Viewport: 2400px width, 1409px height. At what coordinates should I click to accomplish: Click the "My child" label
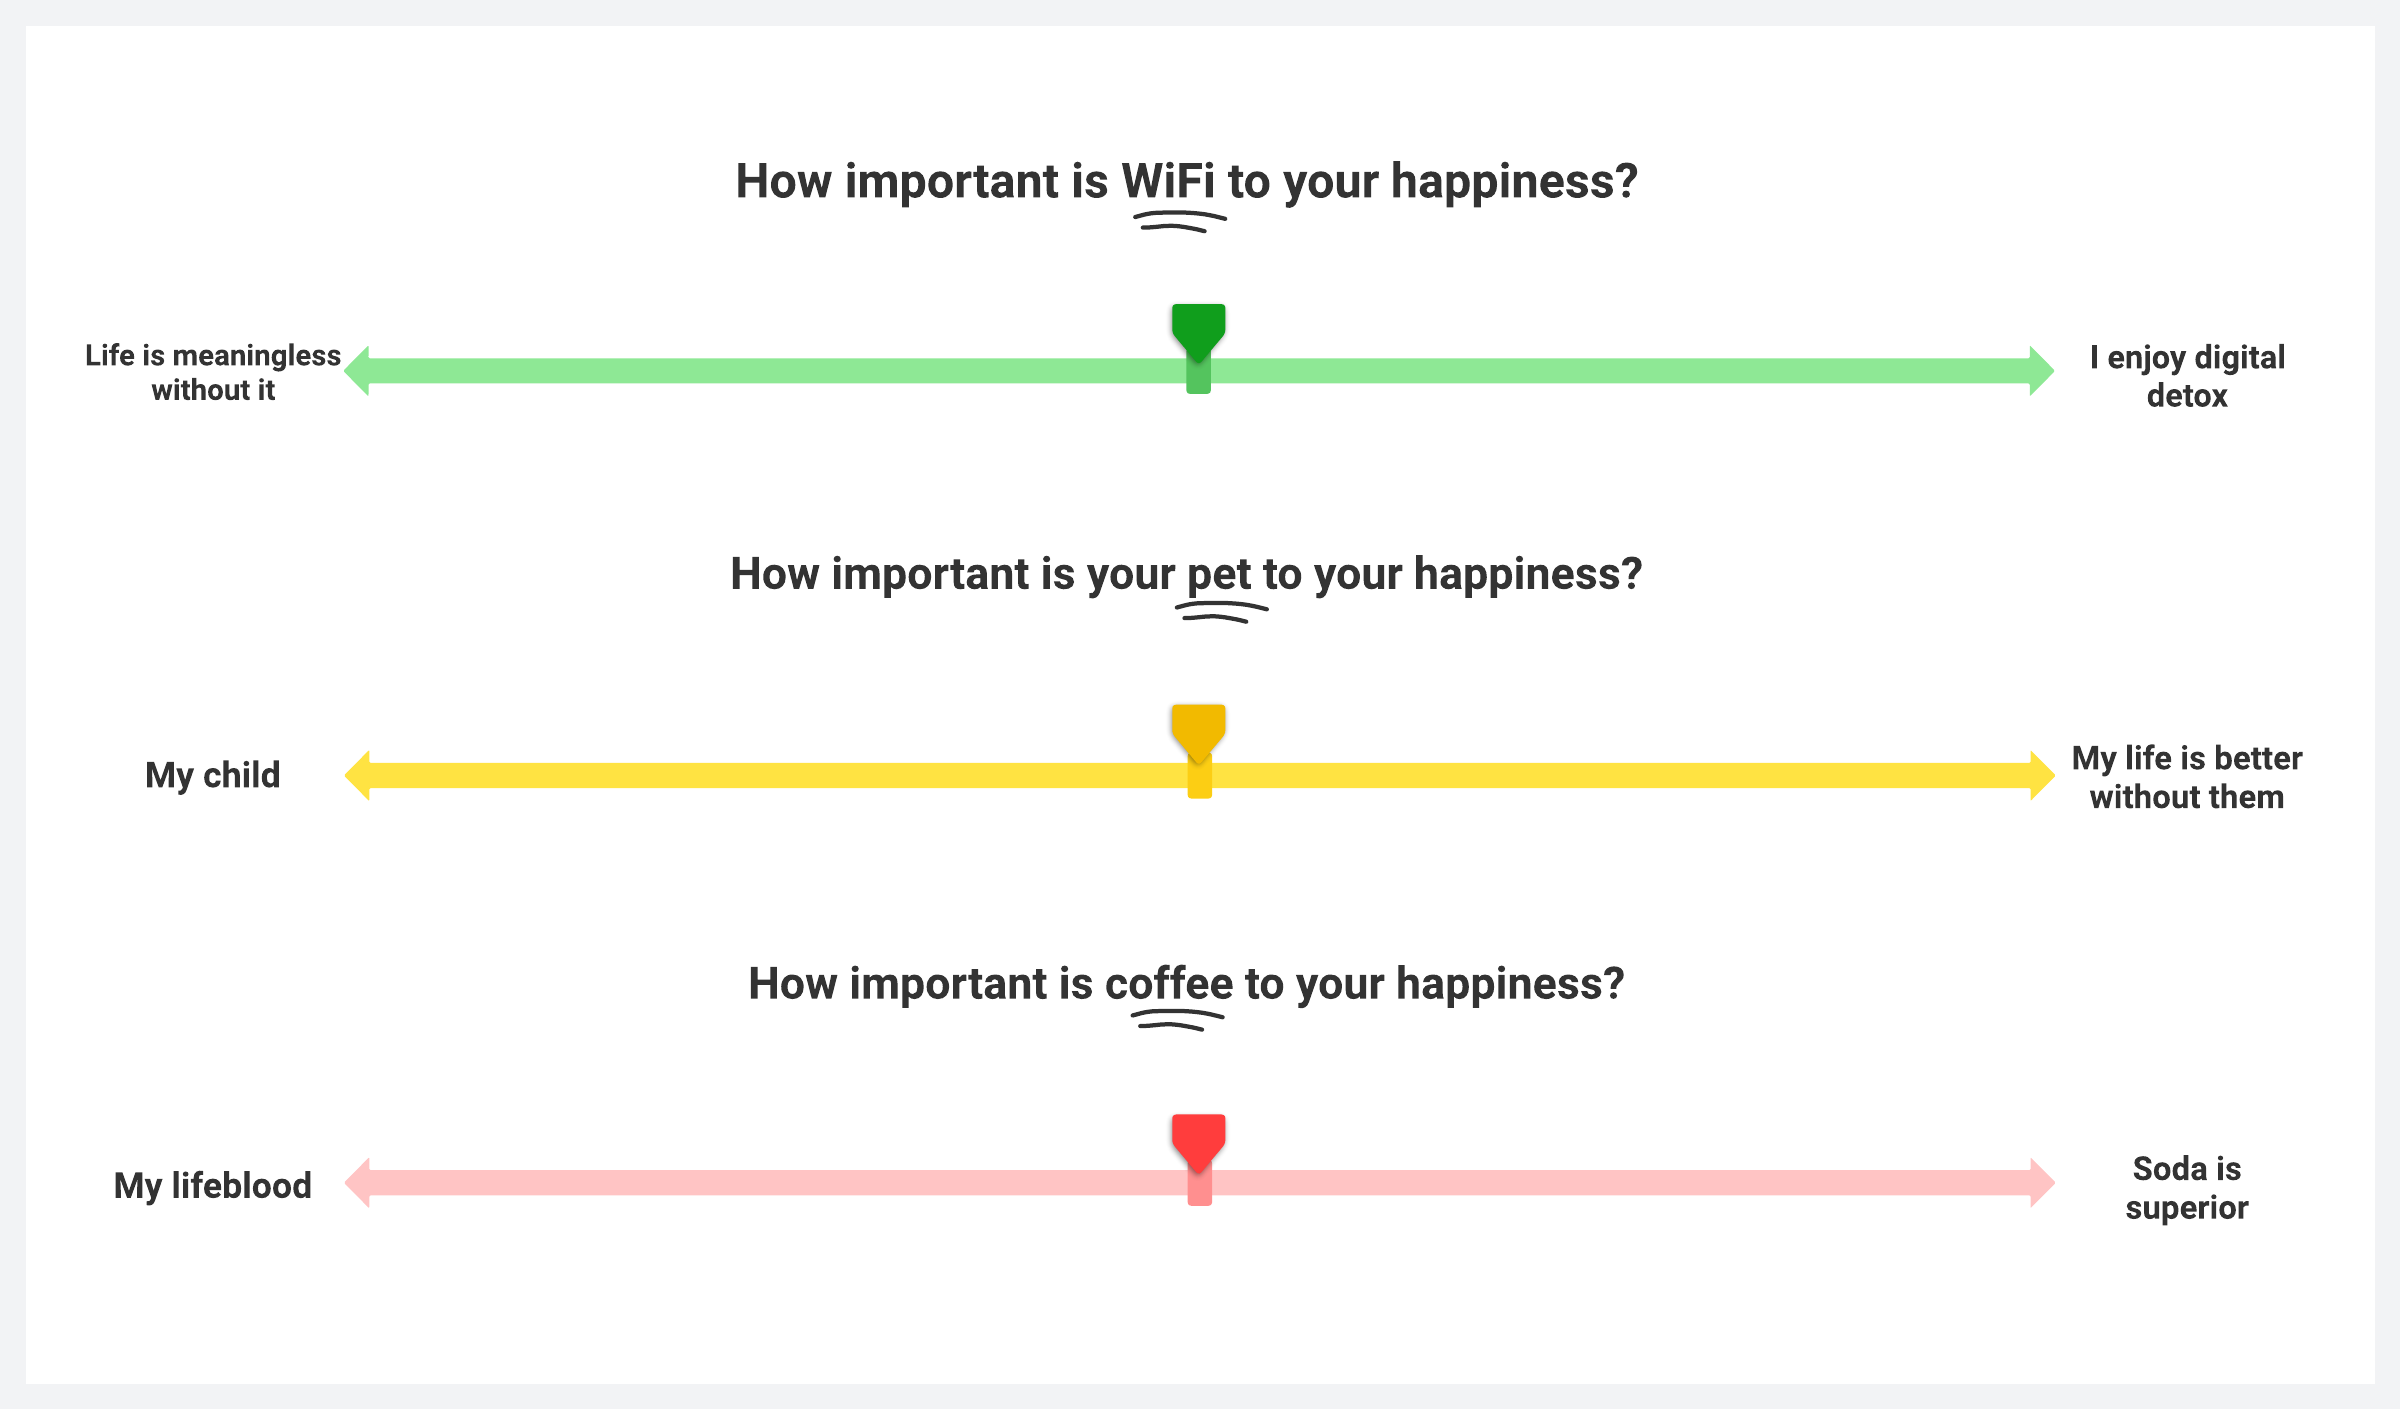[213, 775]
